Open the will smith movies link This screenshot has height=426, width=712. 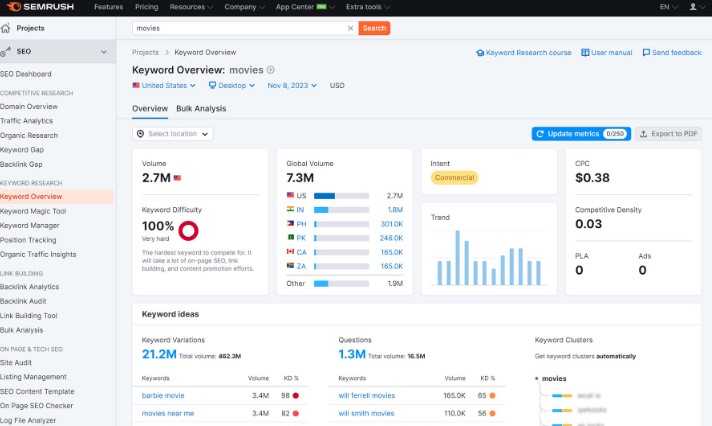point(366,413)
